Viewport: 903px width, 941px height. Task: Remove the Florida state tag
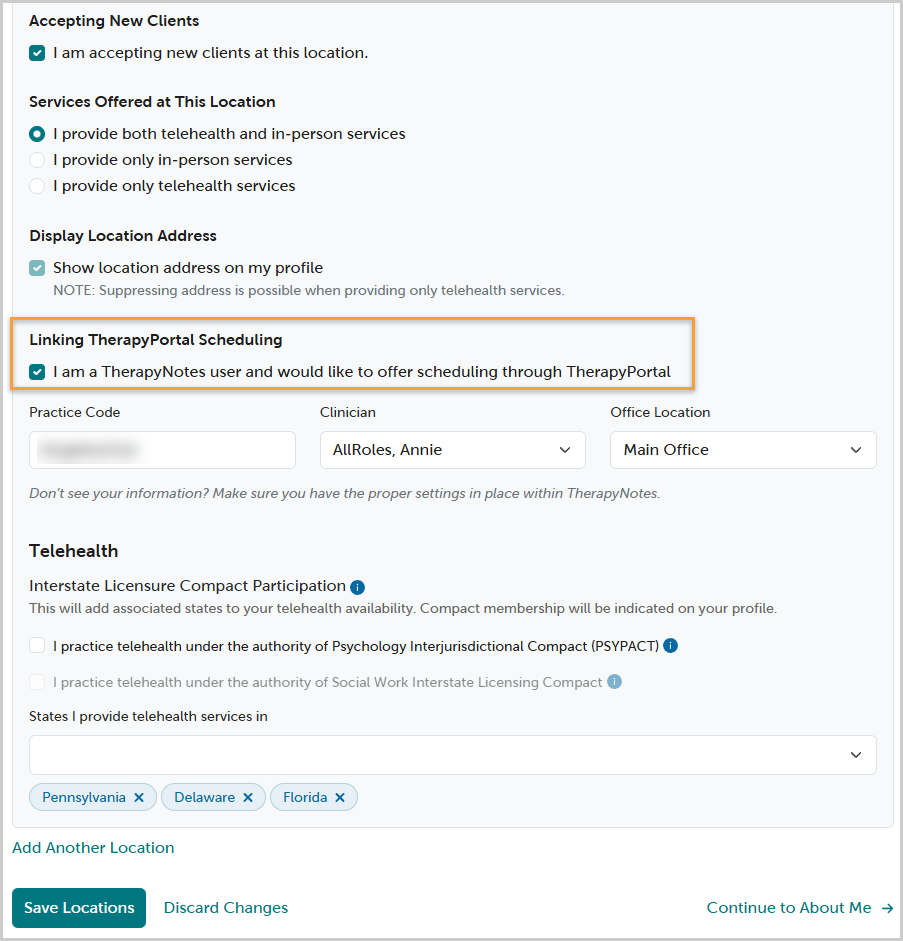[x=340, y=798]
